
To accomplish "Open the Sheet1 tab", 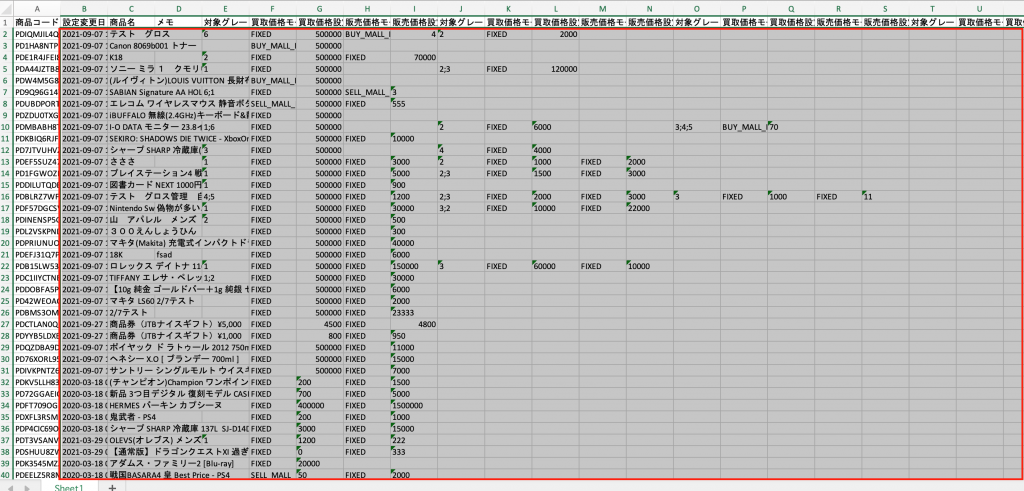I will pos(69,487).
